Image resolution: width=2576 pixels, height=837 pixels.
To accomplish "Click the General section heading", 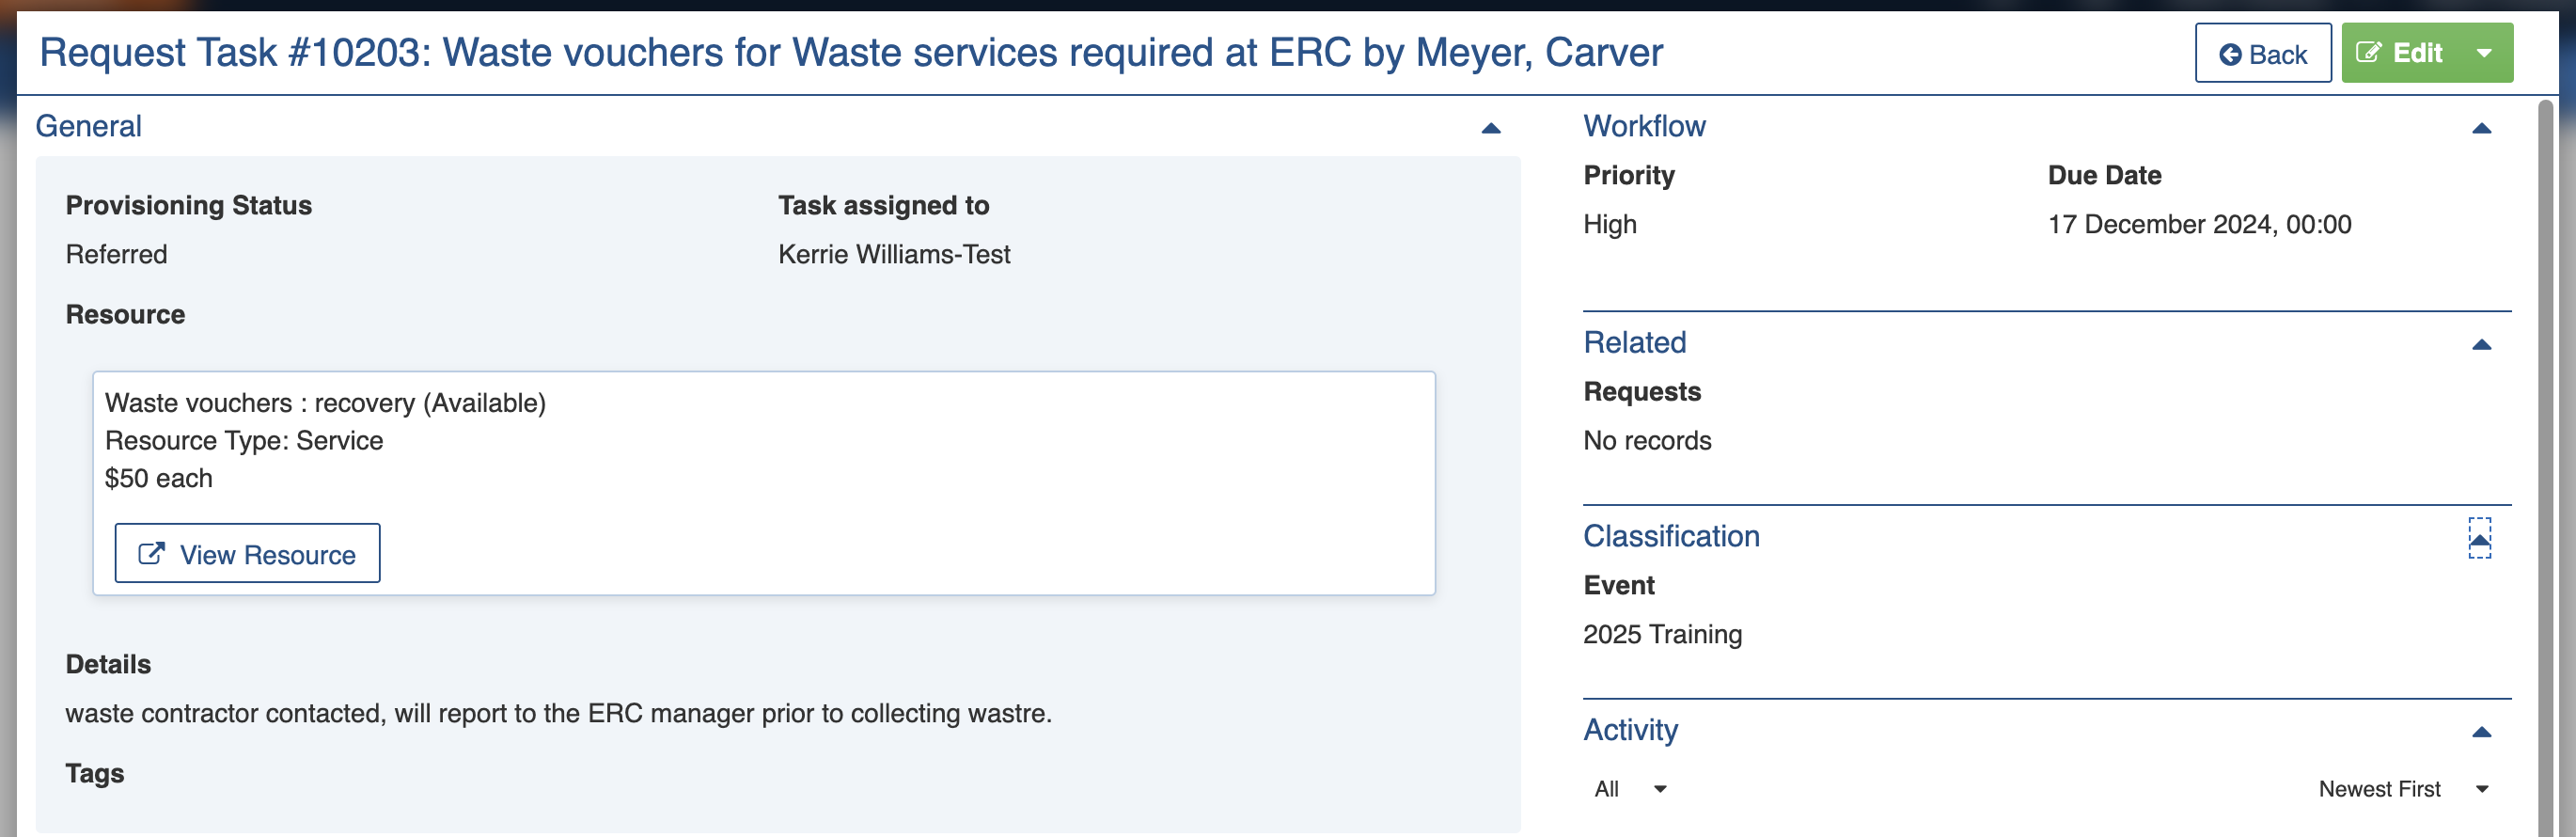I will click(89, 126).
